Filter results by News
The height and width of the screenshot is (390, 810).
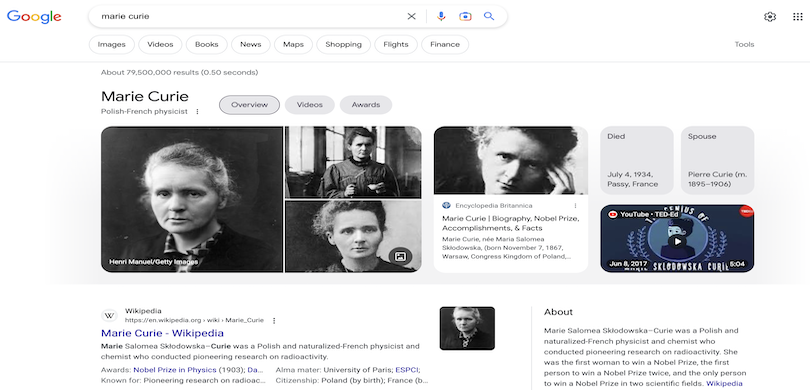pyautogui.click(x=251, y=44)
